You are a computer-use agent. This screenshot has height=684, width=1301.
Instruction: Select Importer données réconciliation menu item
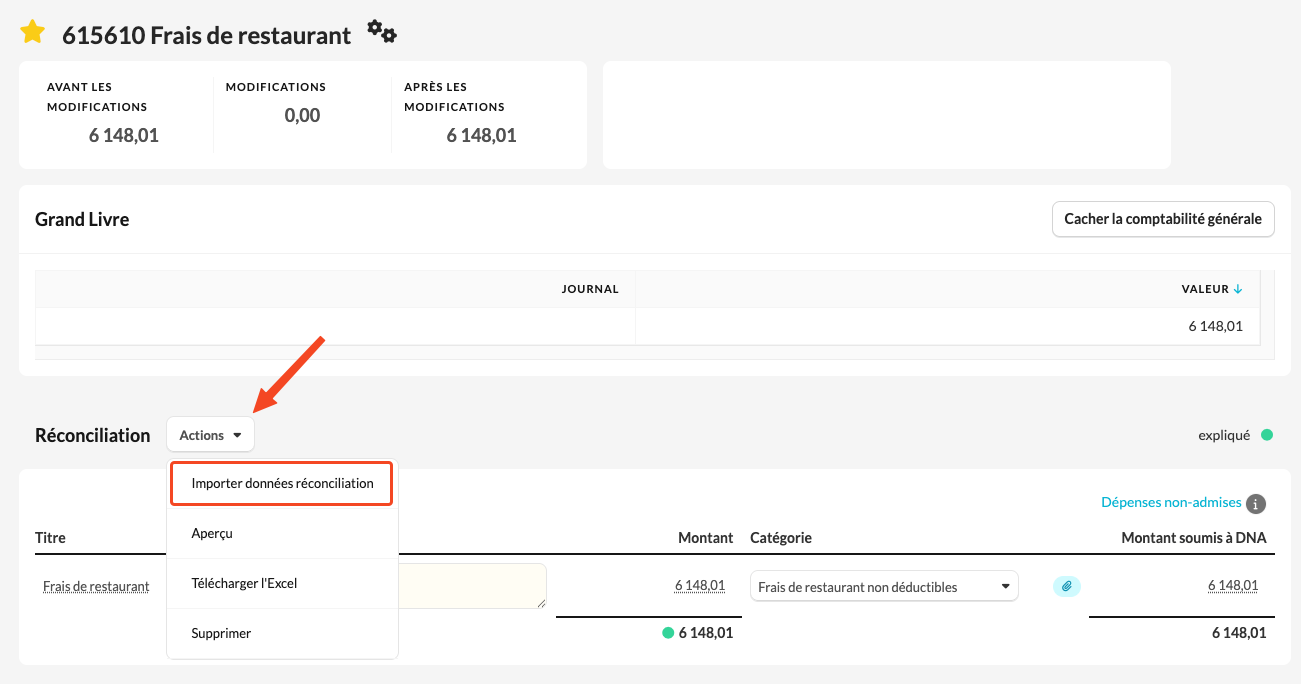[x=282, y=483]
